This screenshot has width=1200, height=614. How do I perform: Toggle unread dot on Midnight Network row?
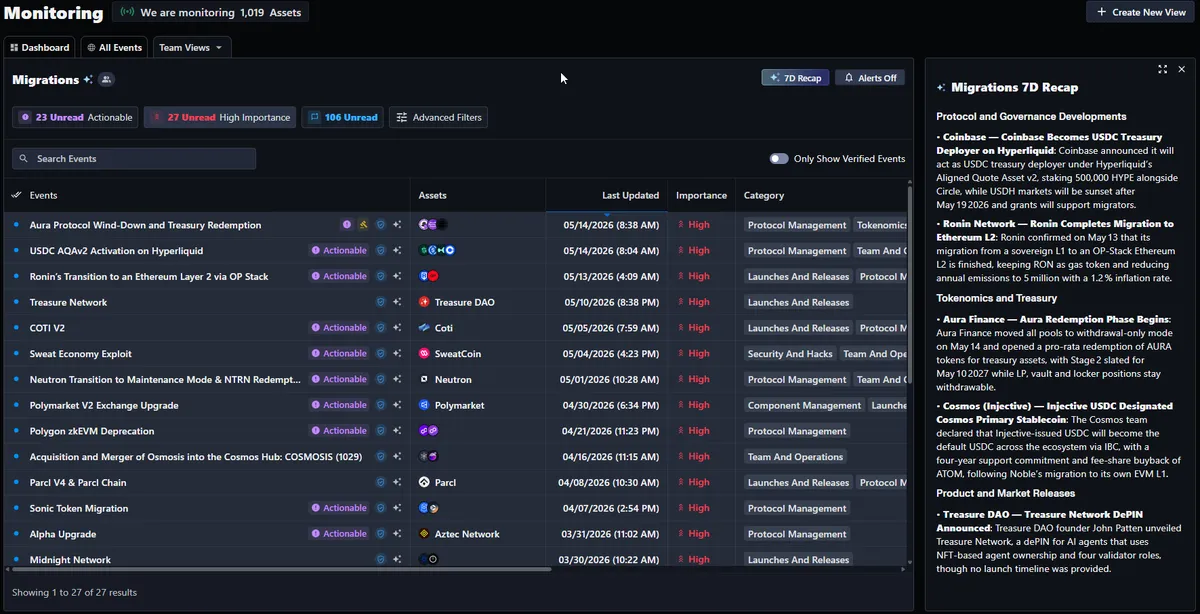click(x=16, y=560)
